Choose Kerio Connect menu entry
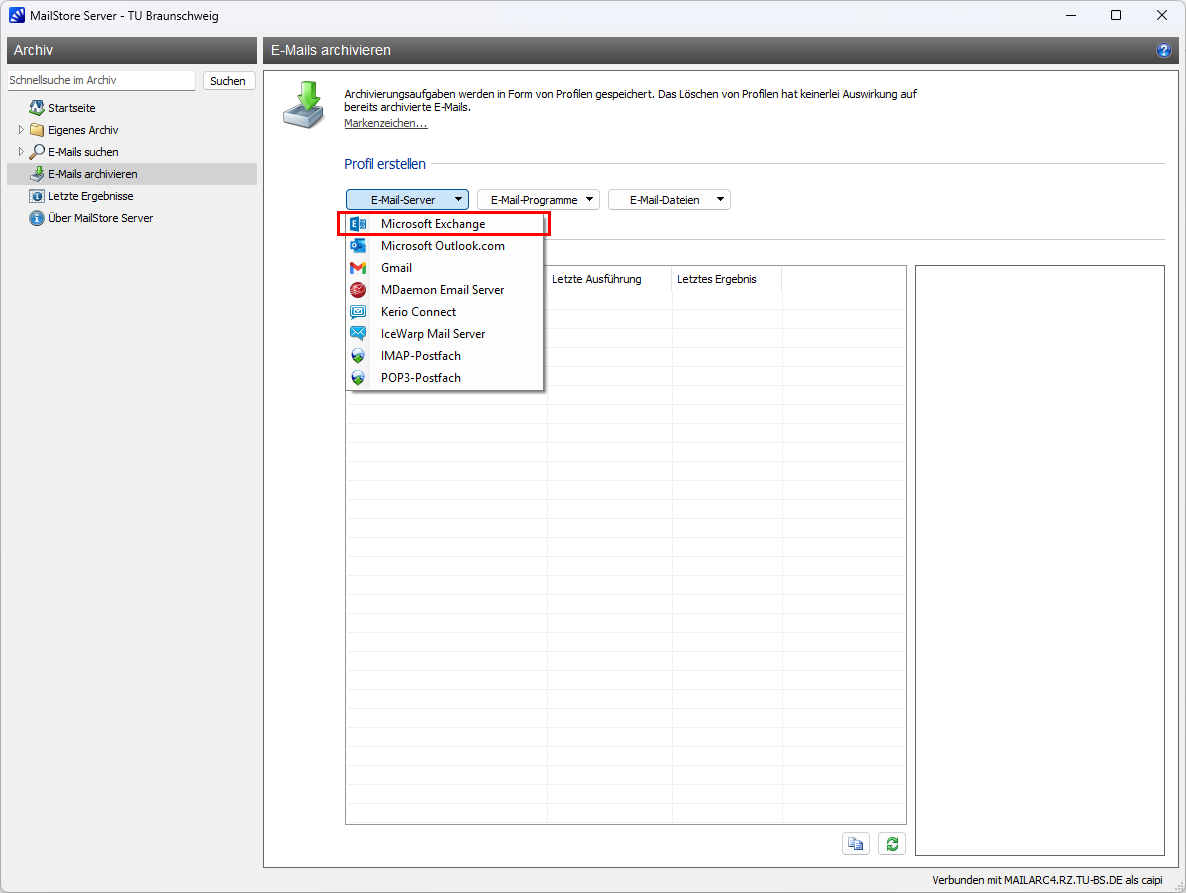Viewport: 1186px width, 893px height. point(444,312)
